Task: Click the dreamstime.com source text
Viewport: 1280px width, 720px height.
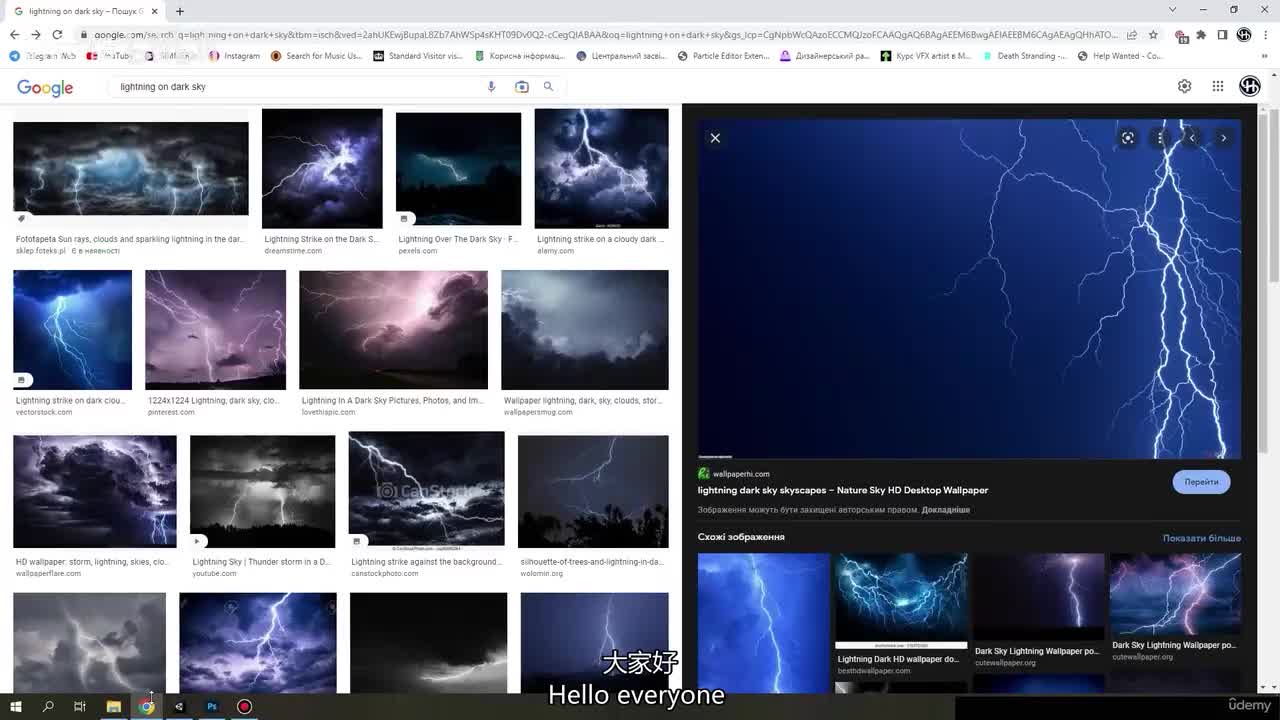Action: [293, 251]
